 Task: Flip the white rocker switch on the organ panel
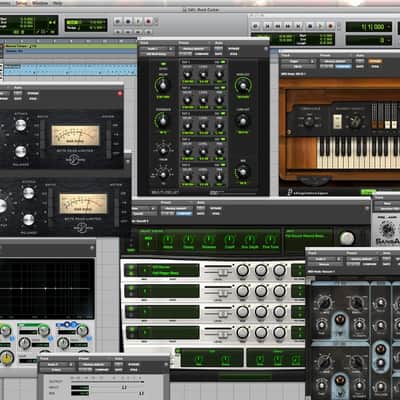pos(337,121)
